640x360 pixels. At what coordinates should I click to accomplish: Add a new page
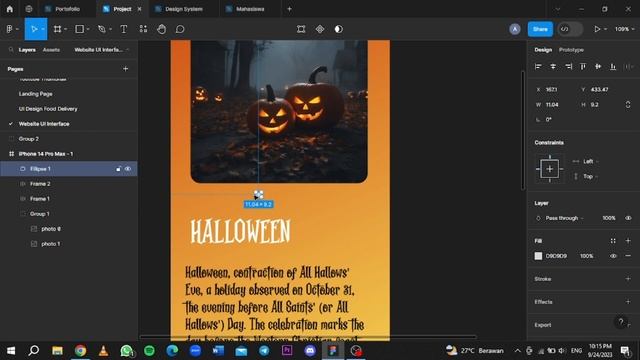(x=126, y=69)
